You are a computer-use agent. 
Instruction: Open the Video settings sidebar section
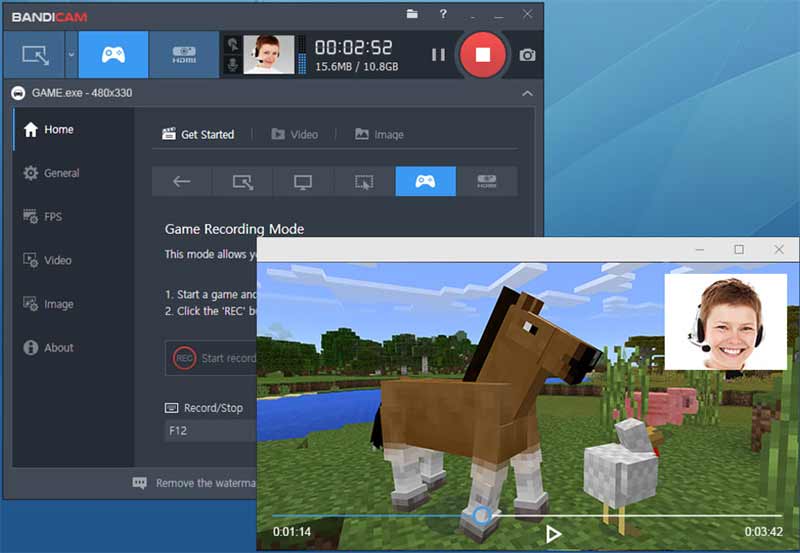(x=73, y=260)
